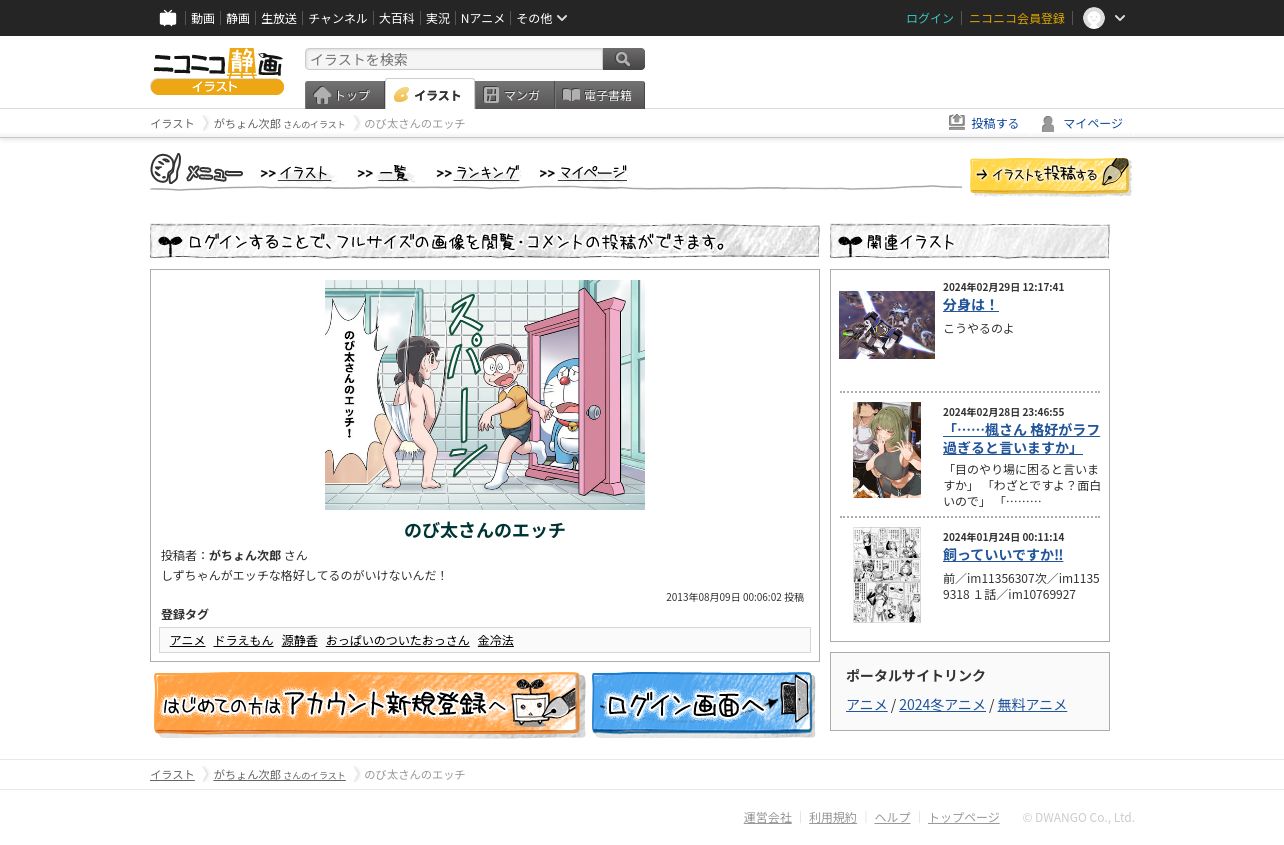Click the 「……楓さん 格好がラフ過ぎると言いますか」 link
1284x845 pixels.
(x=1021, y=438)
